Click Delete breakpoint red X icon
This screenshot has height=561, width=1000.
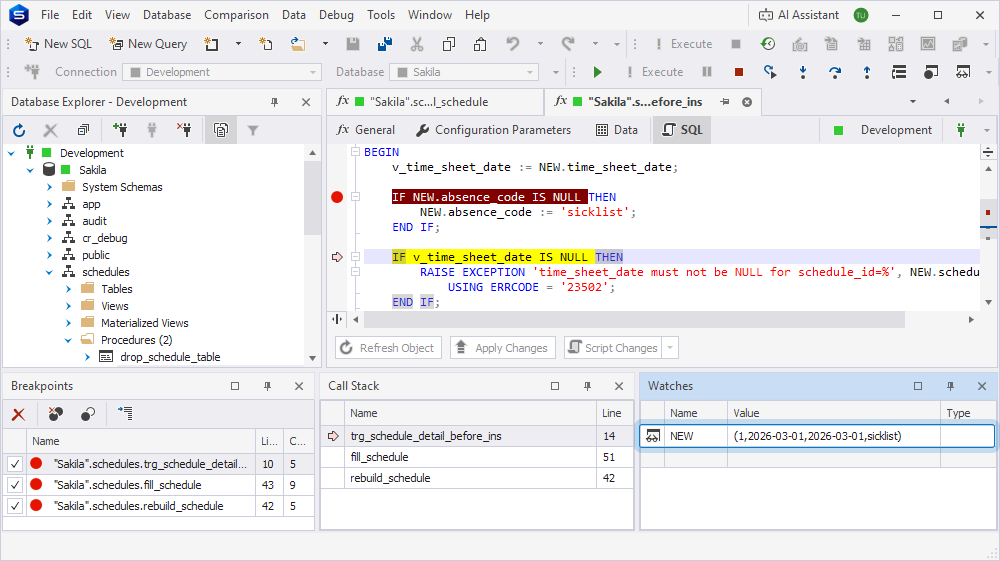(18, 414)
